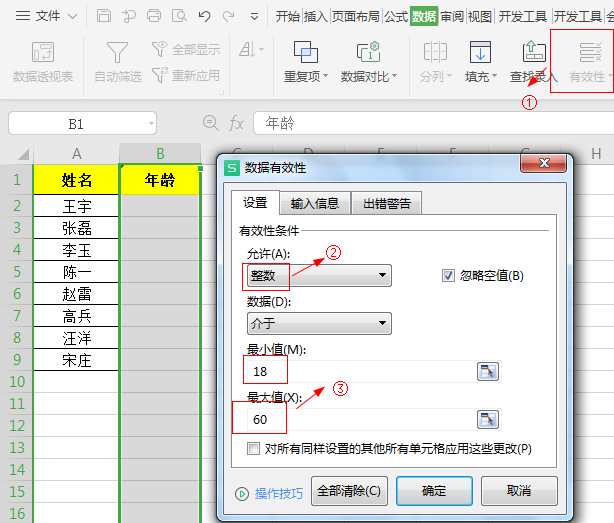The width and height of the screenshot is (614, 523).
Task: Select column B header
Action: click(x=160, y=153)
